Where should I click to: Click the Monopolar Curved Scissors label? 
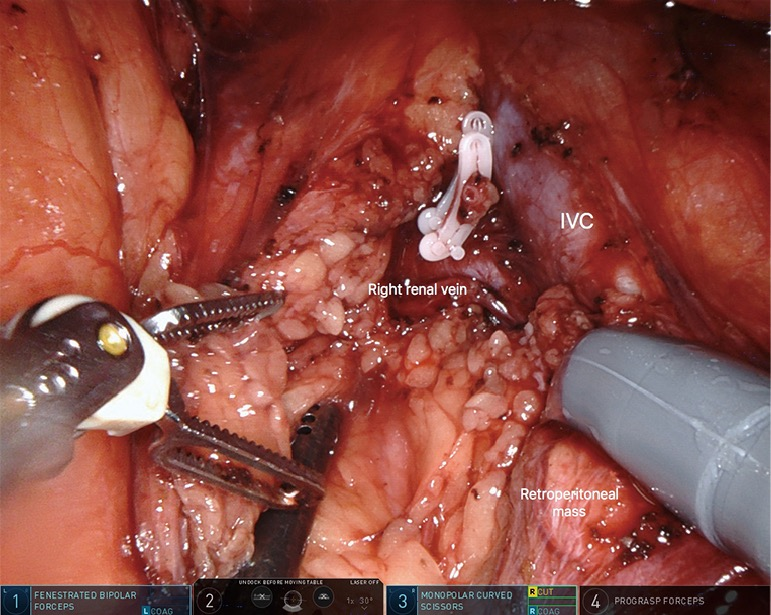coord(466,601)
